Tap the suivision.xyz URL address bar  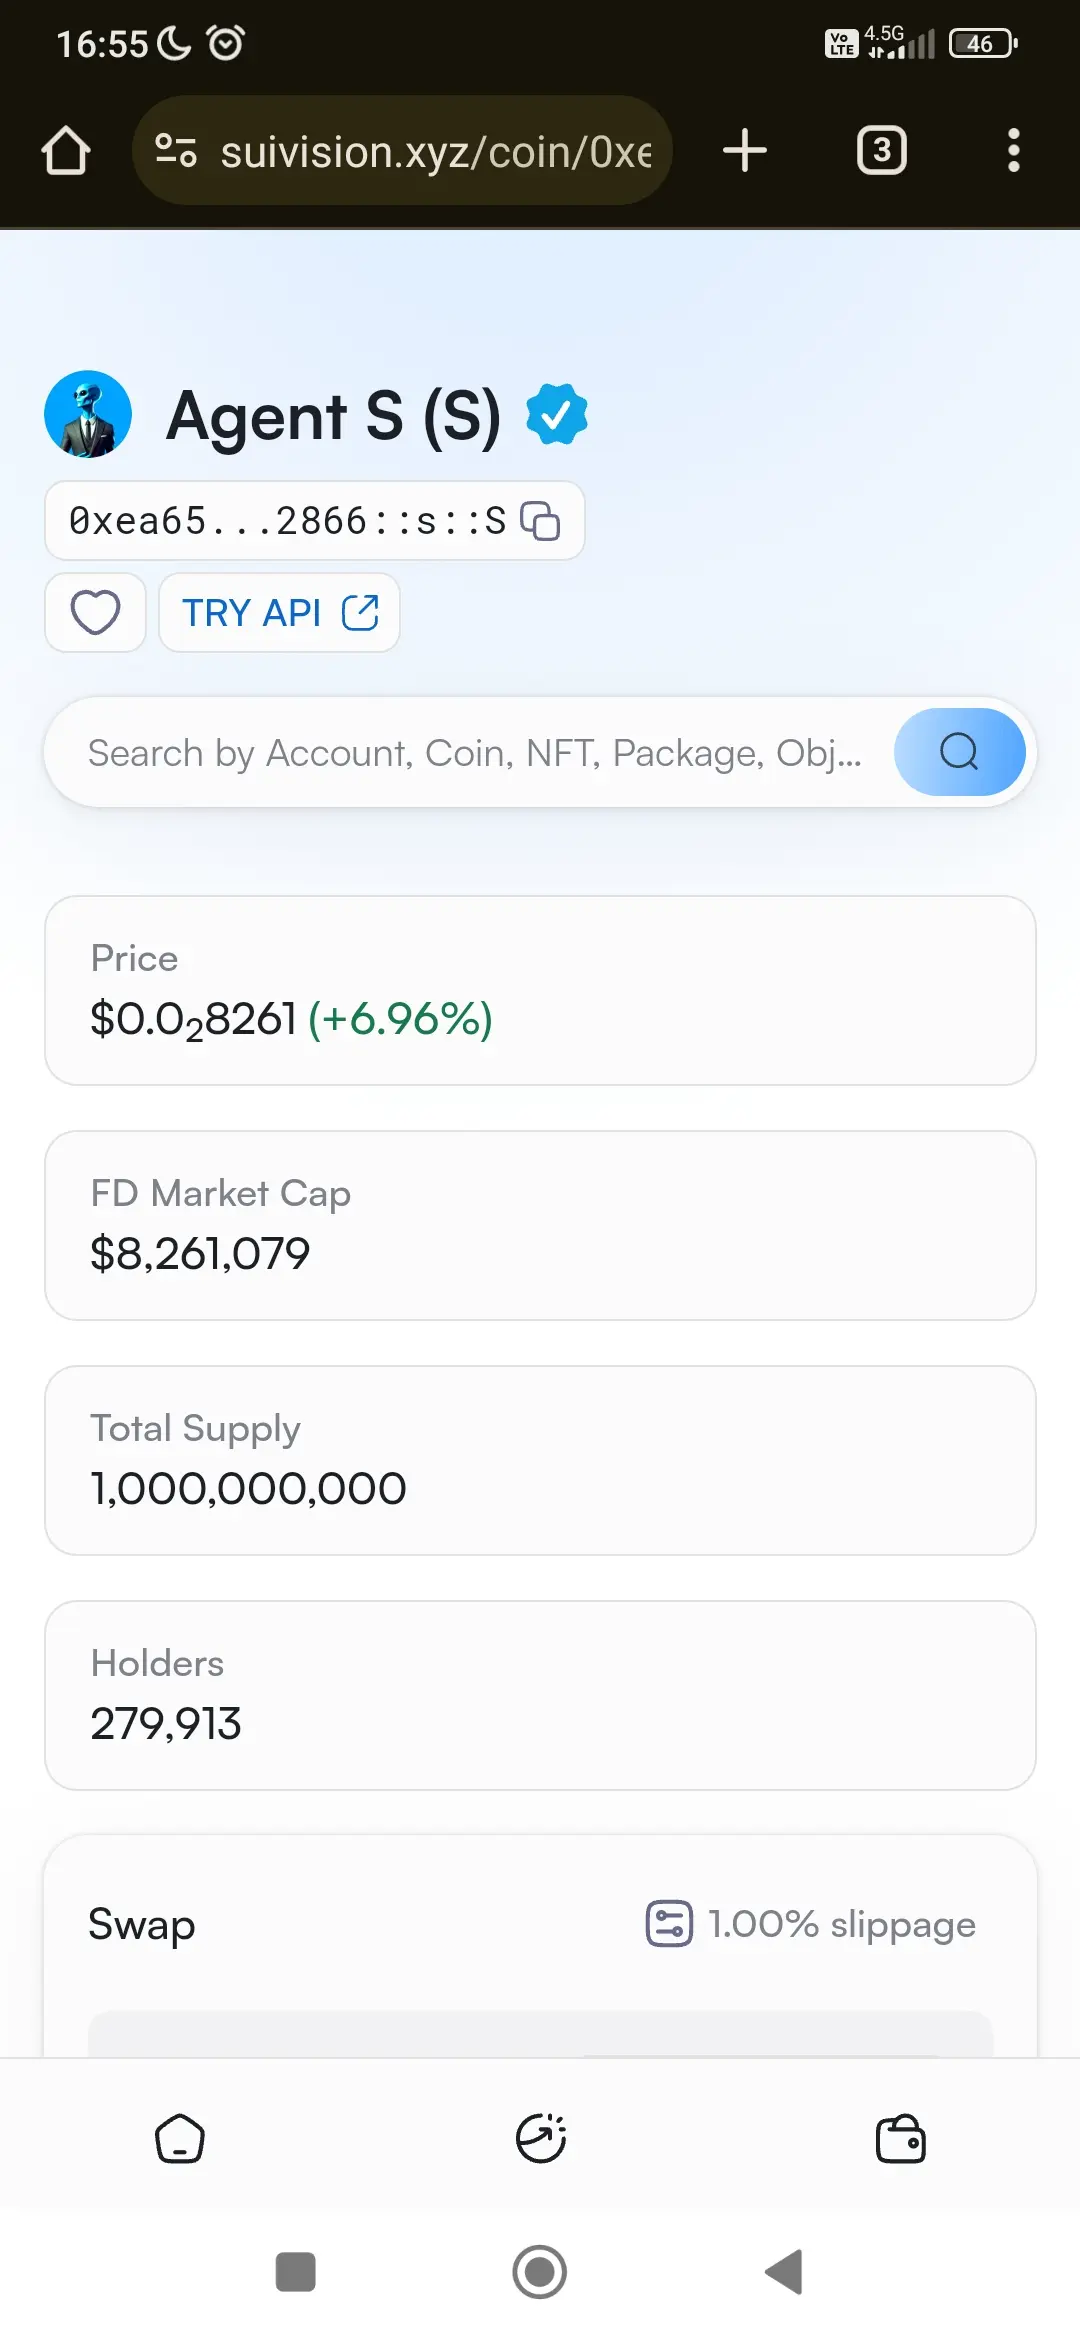(x=435, y=151)
